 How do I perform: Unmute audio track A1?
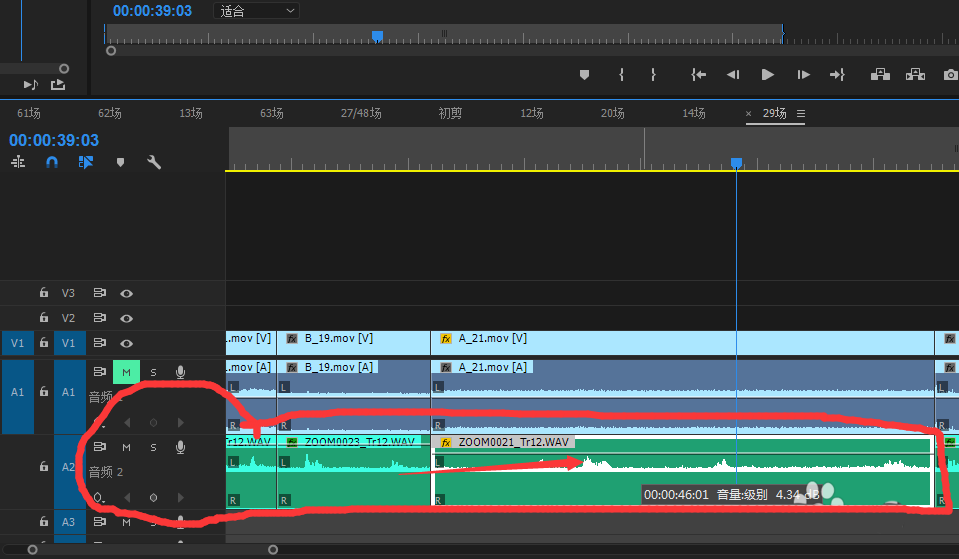(x=126, y=372)
